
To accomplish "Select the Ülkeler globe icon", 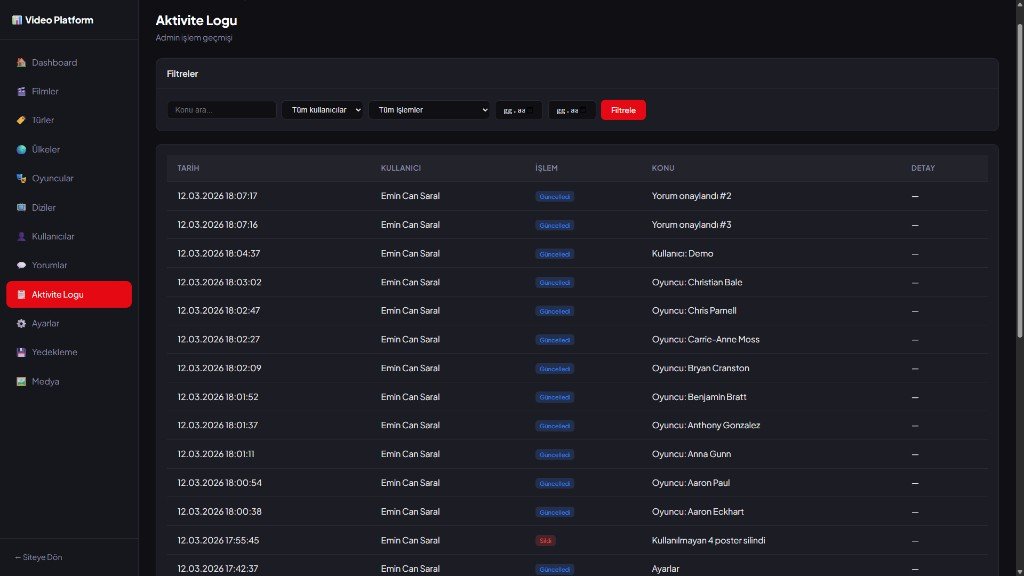I will click(x=21, y=149).
